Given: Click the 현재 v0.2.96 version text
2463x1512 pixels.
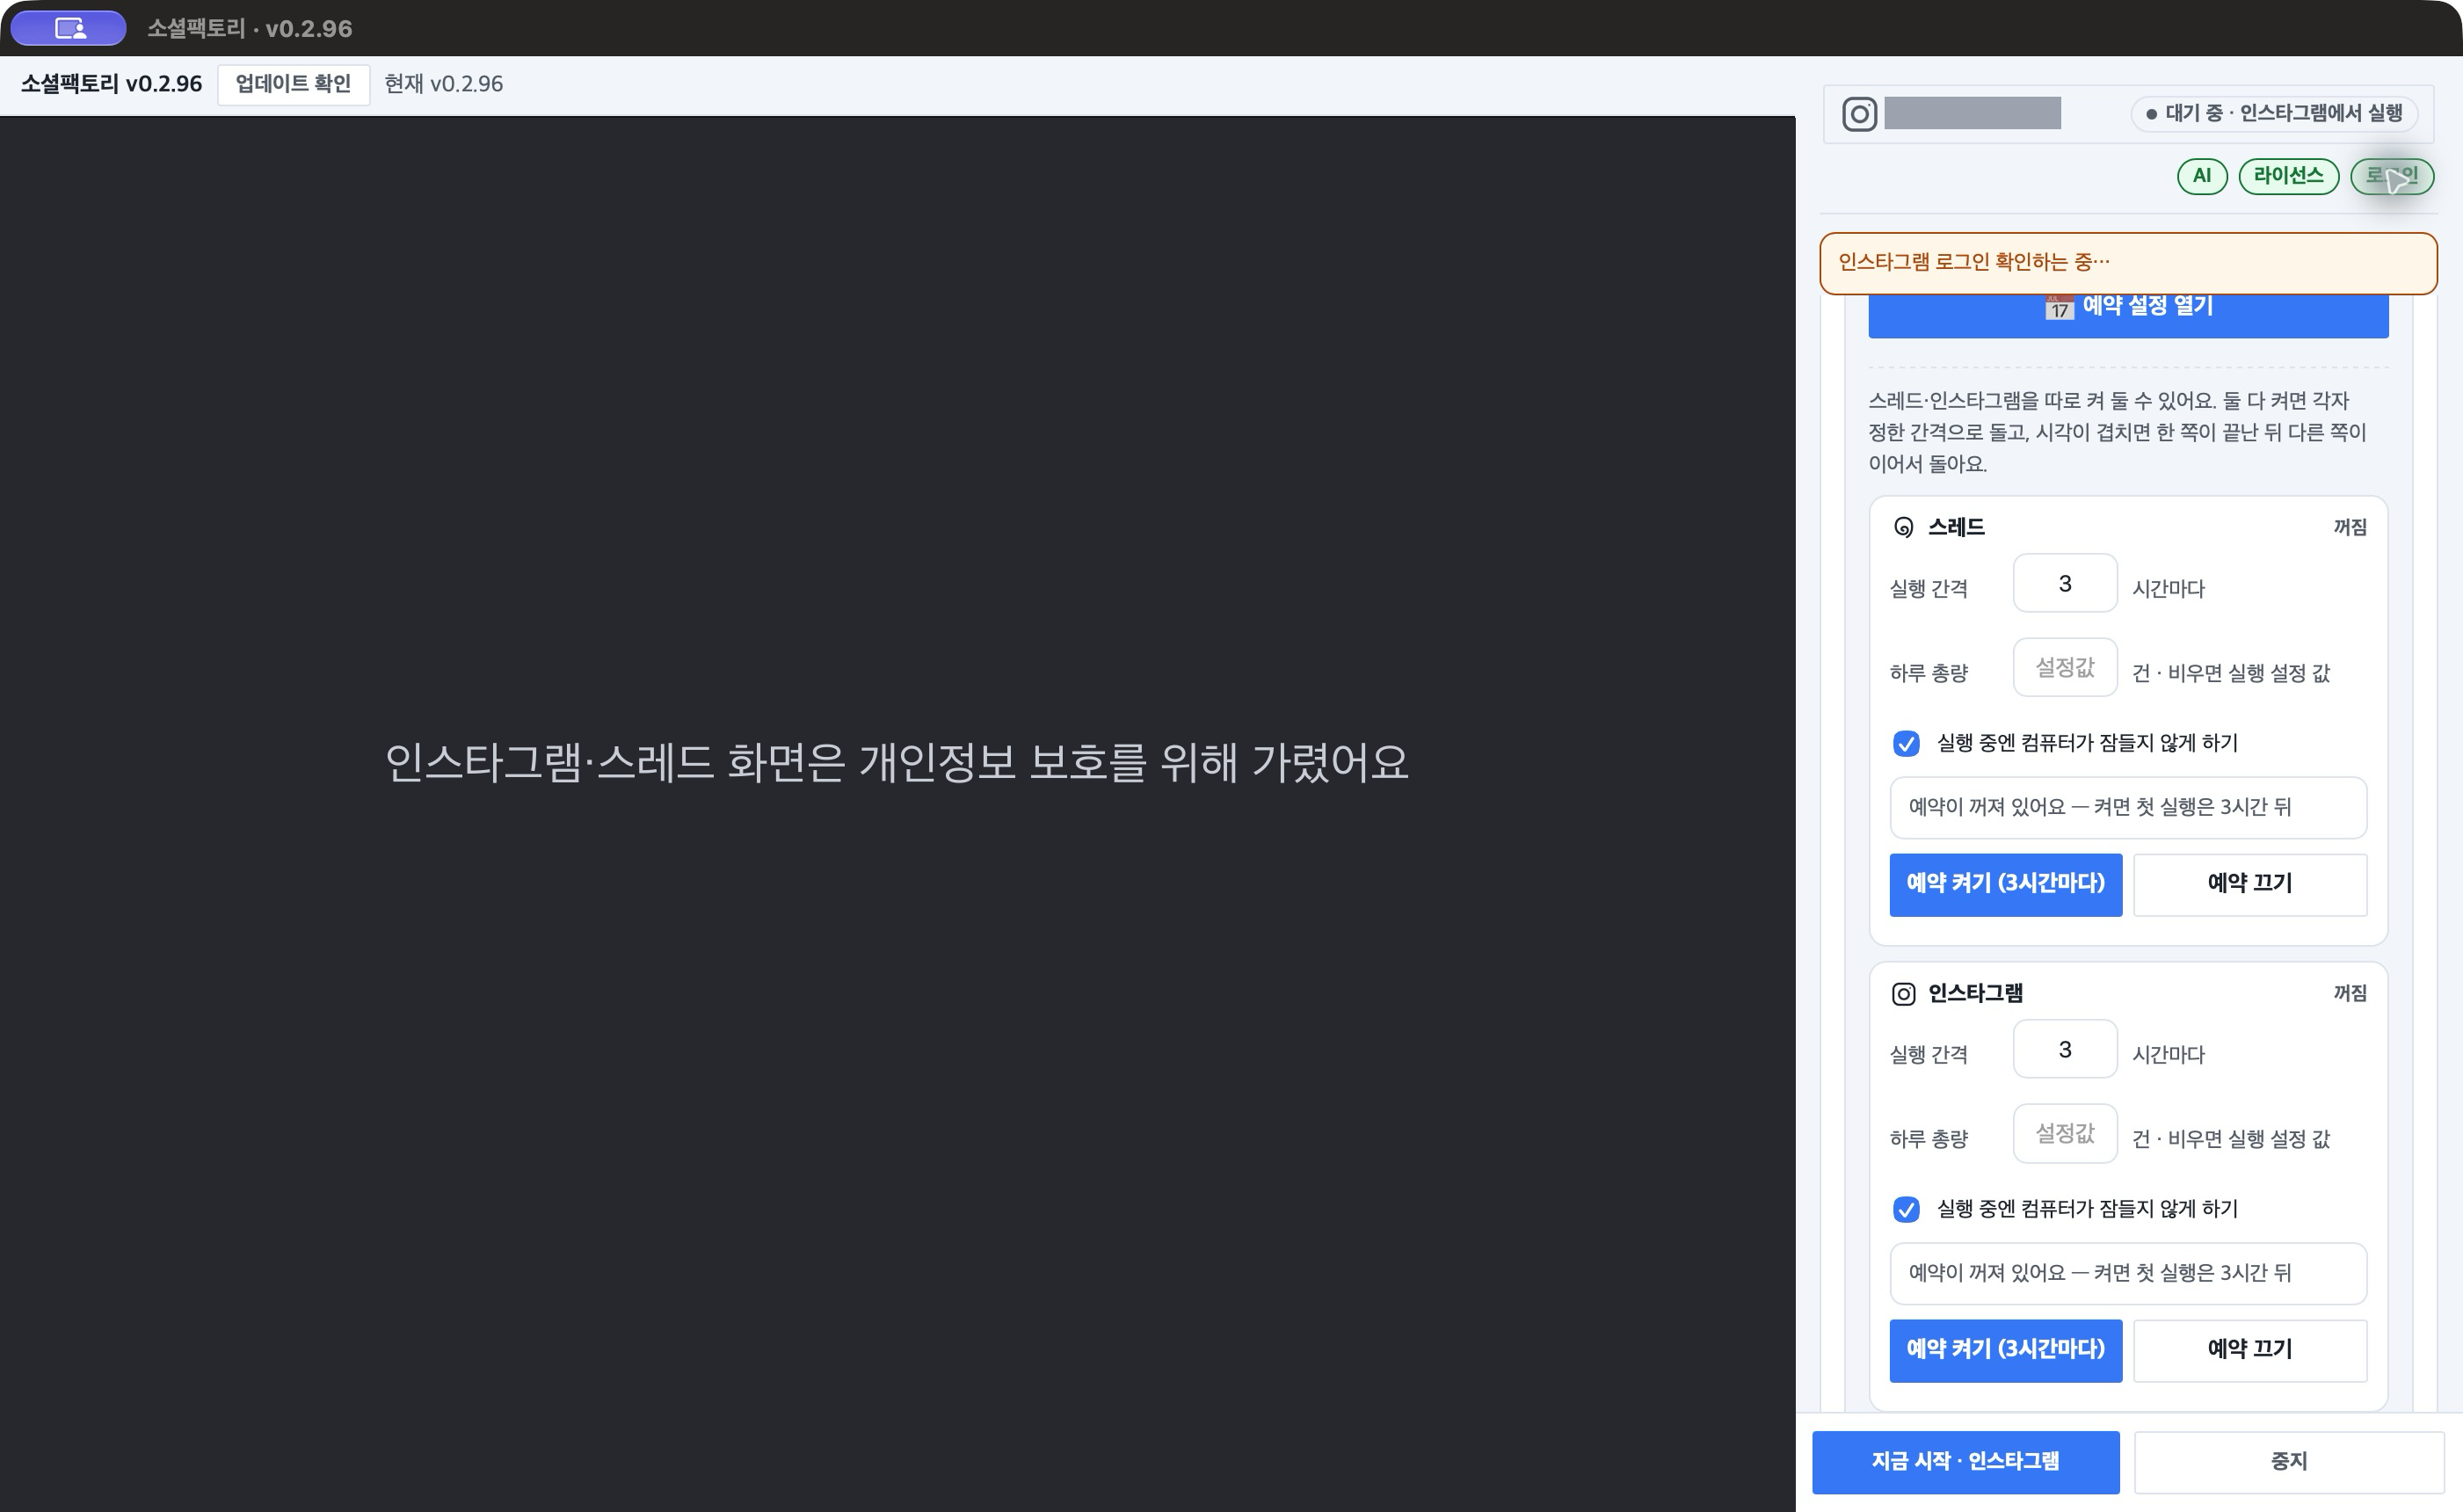Looking at the screenshot, I should coord(444,84).
